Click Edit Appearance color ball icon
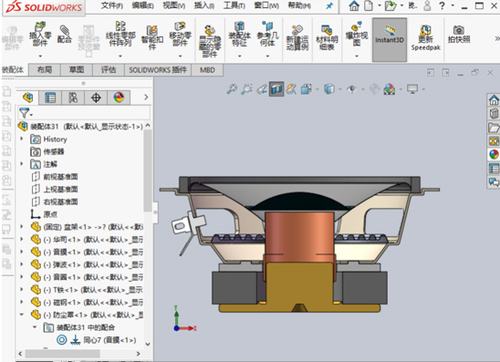This screenshot has height=362, width=500. 375,89
